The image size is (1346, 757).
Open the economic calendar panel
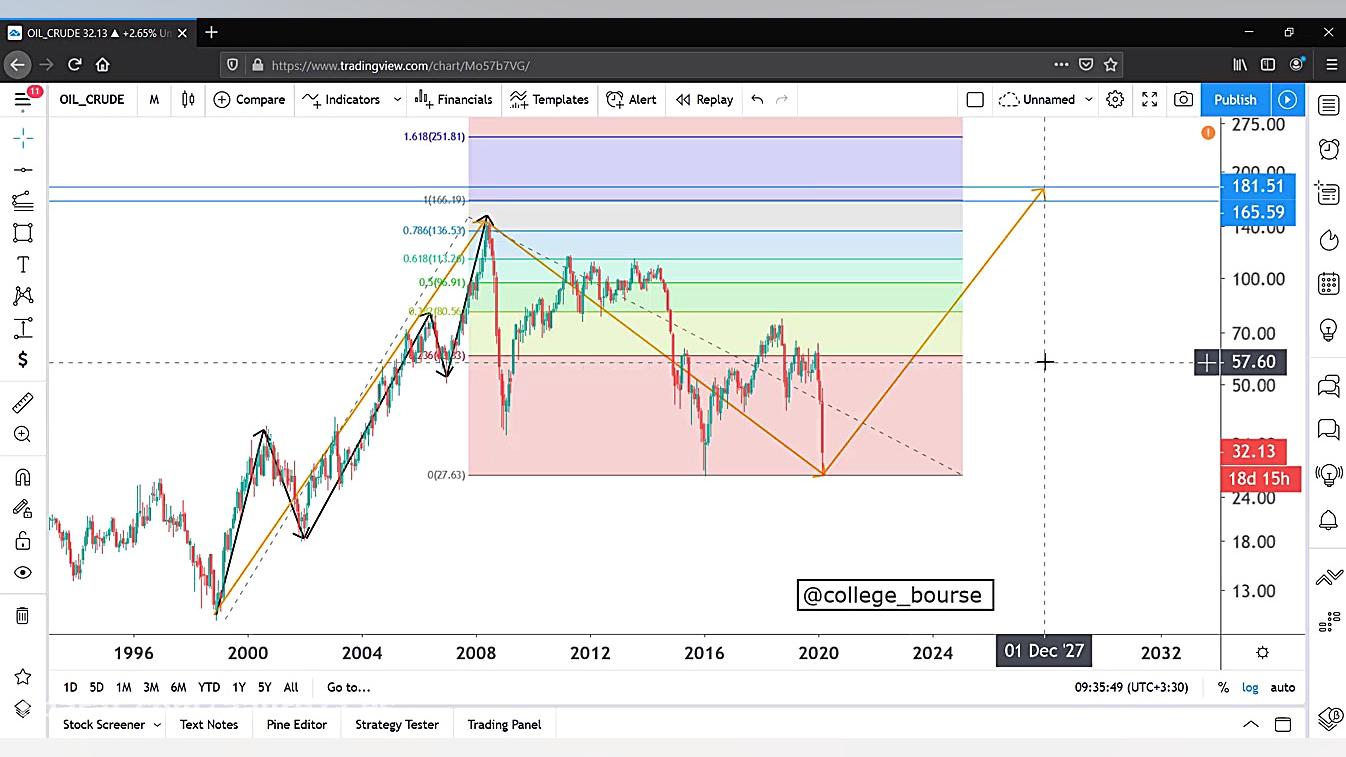click(x=1328, y=284)
